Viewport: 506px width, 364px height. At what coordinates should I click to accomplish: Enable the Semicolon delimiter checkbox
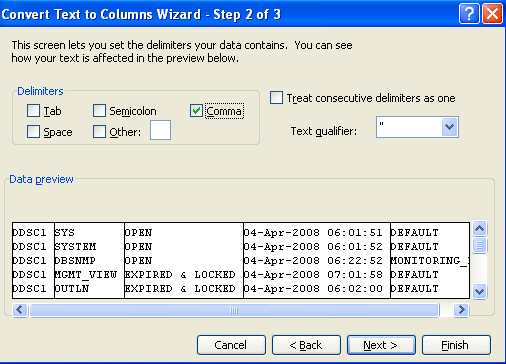(x=99, y=111)
